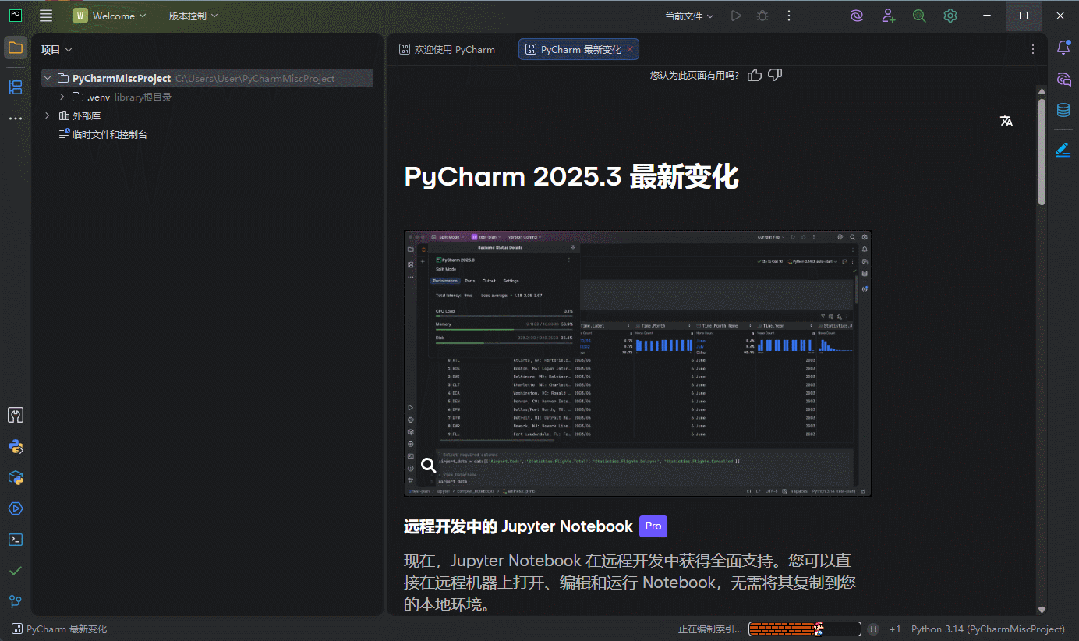1079x641 pixels.
Task: Open the Problems tool window
Action: click(x=15, y=570)
